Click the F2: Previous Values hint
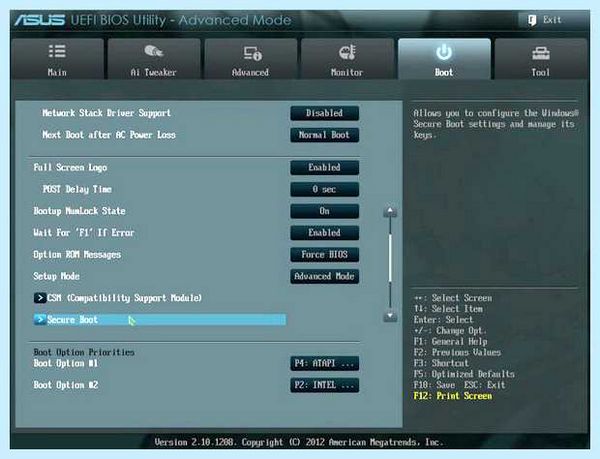Viewport: 600px width, 459px height. 457,352
